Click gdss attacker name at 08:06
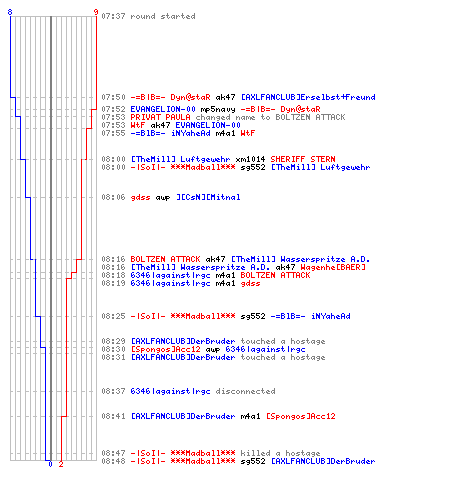The image size is (450, 500). tap(140, 197)
